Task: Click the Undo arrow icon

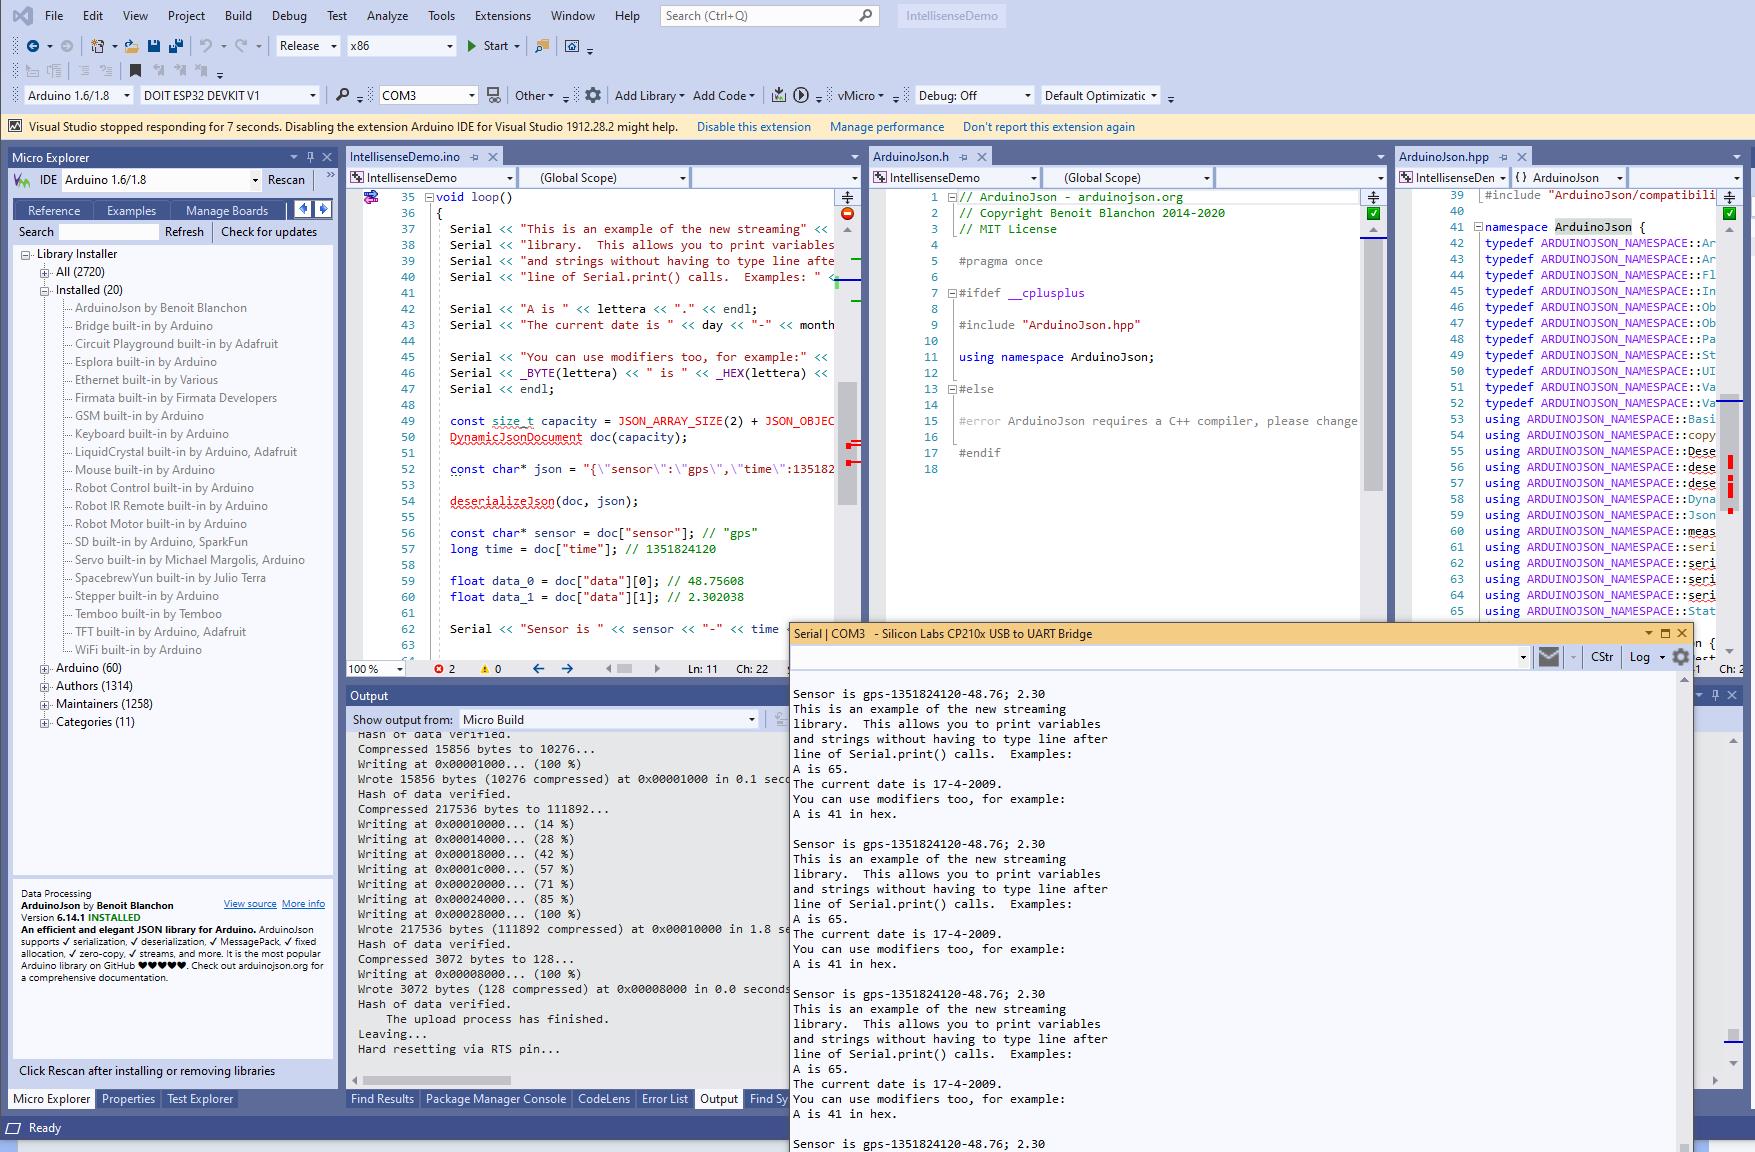Action: (x=206, y=46)
